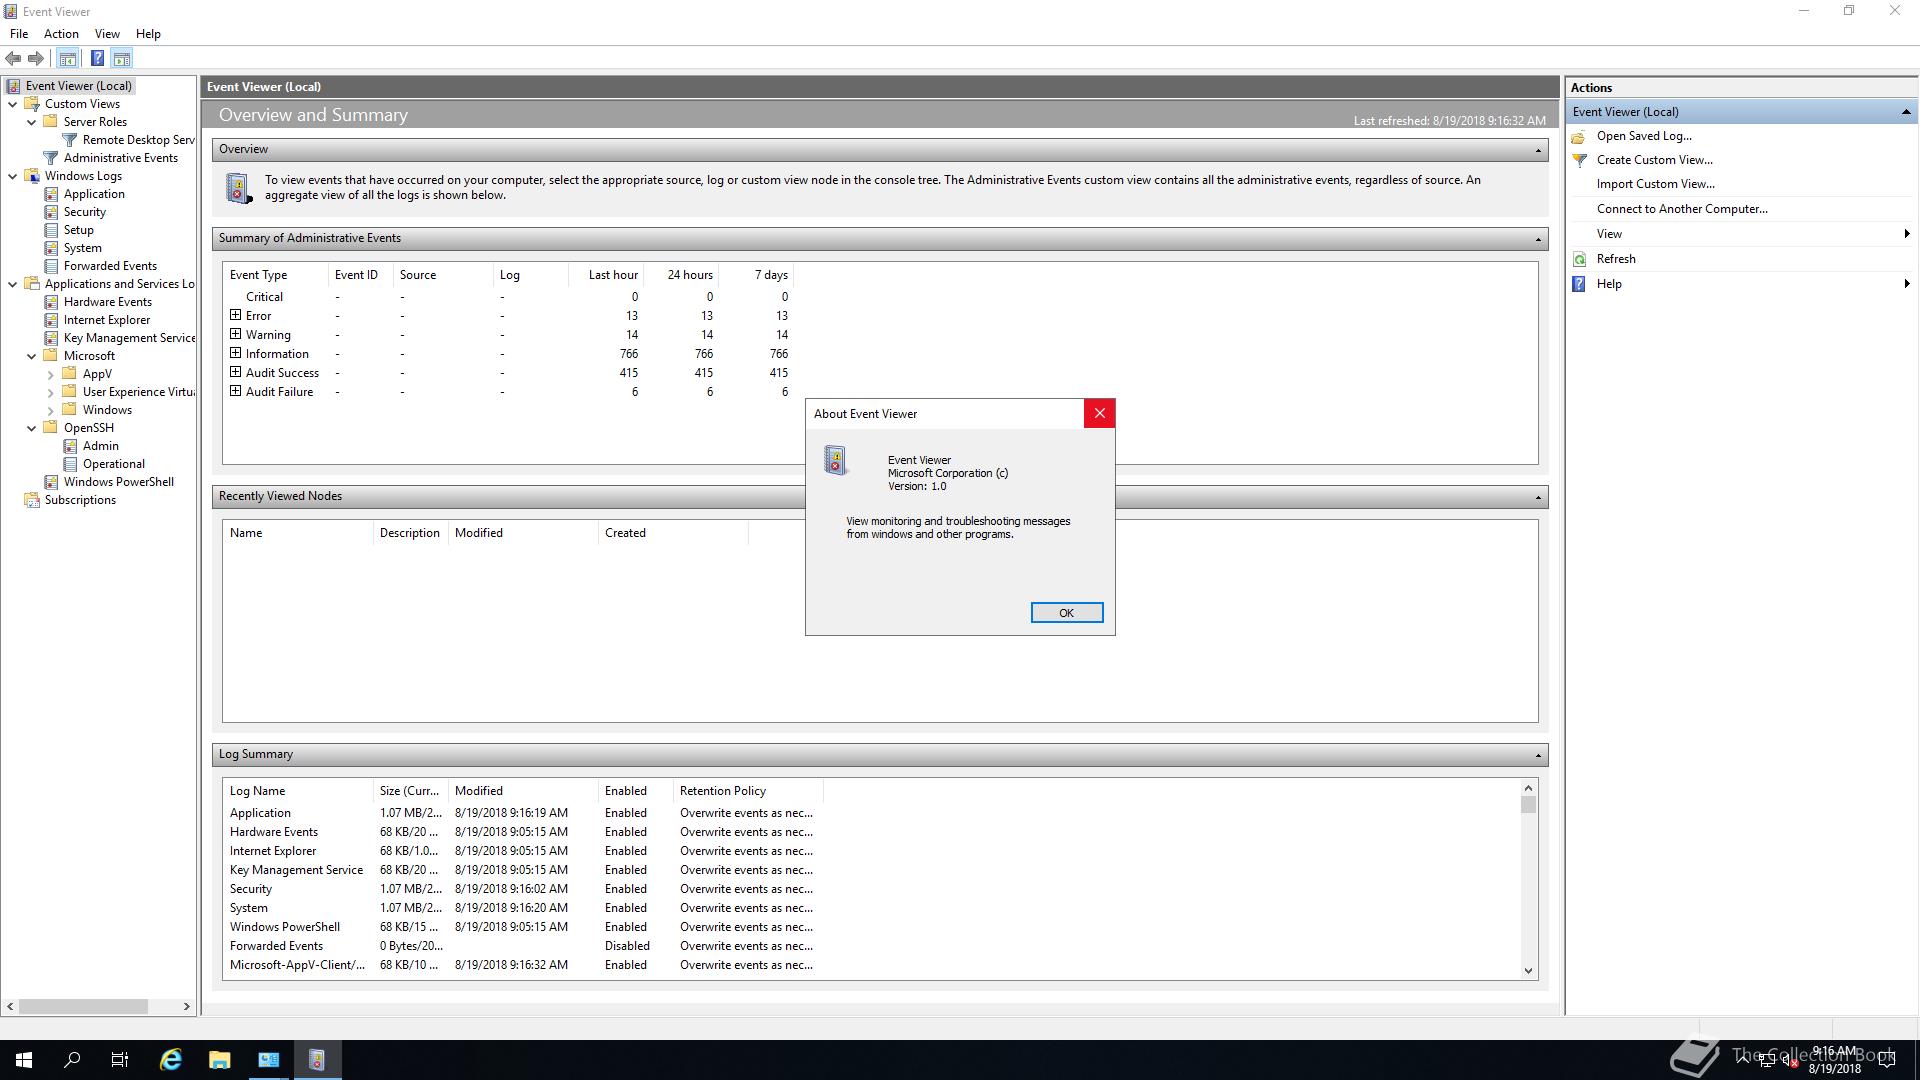Click the blue Help toolbar icon
Viewport: 1920px width, 1080px height.
point(97,58)
